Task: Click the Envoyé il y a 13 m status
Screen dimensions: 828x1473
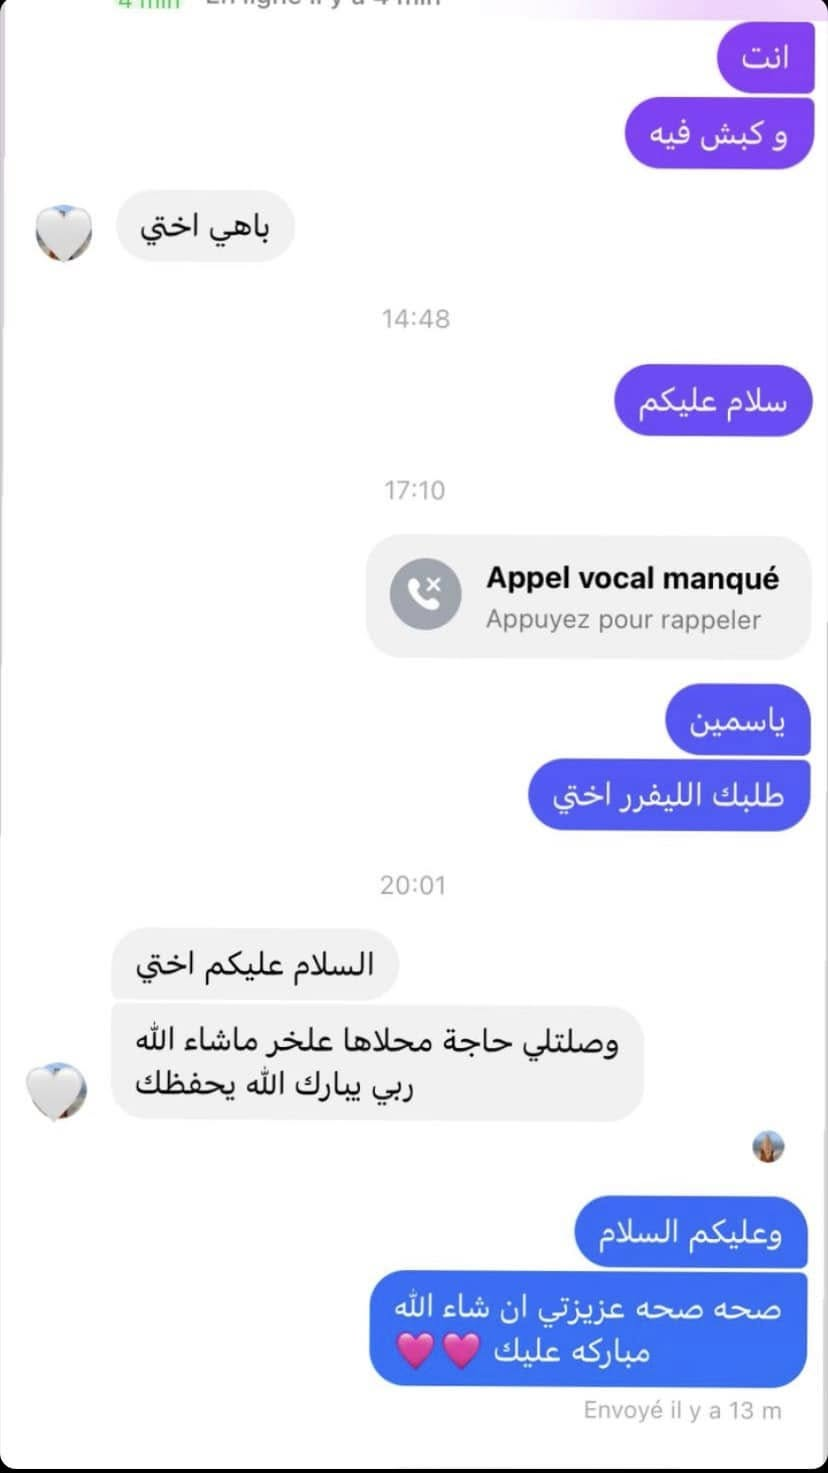Action: [x=683, y=1411]
